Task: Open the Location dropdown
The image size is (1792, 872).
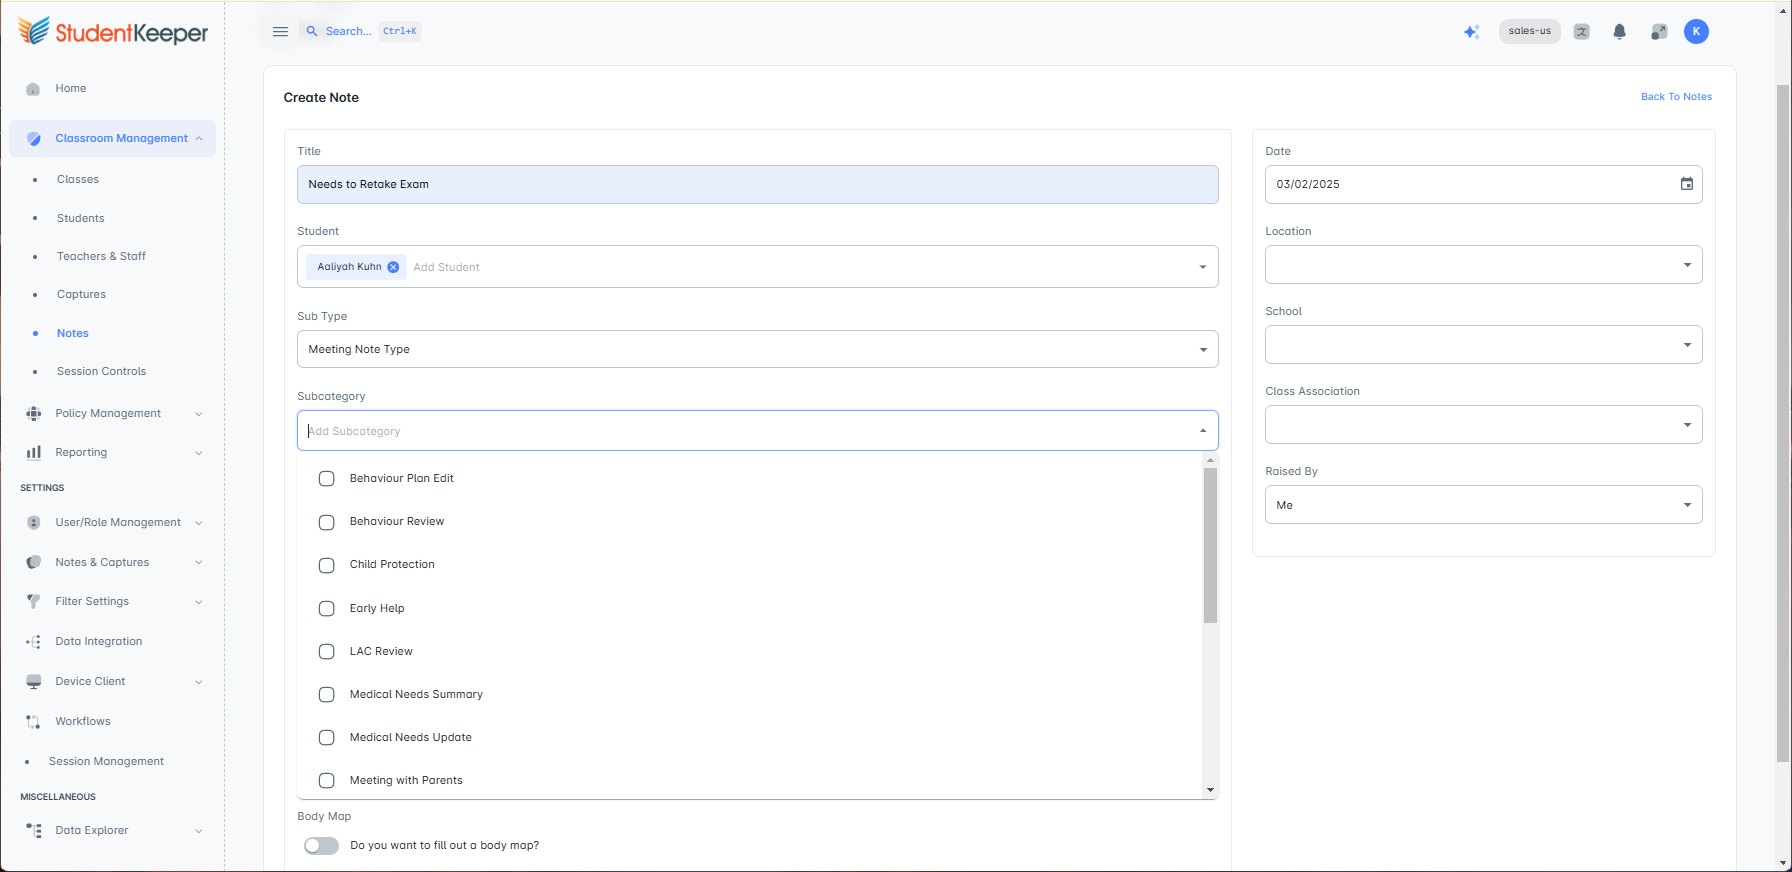Action: (x=1483, y=265)
